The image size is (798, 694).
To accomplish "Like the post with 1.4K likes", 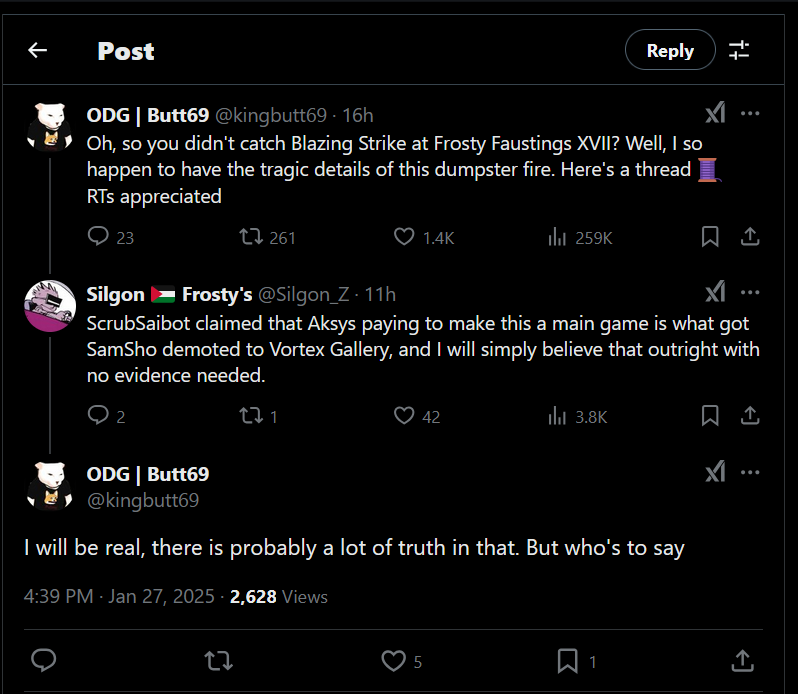I will coord(404,237).
